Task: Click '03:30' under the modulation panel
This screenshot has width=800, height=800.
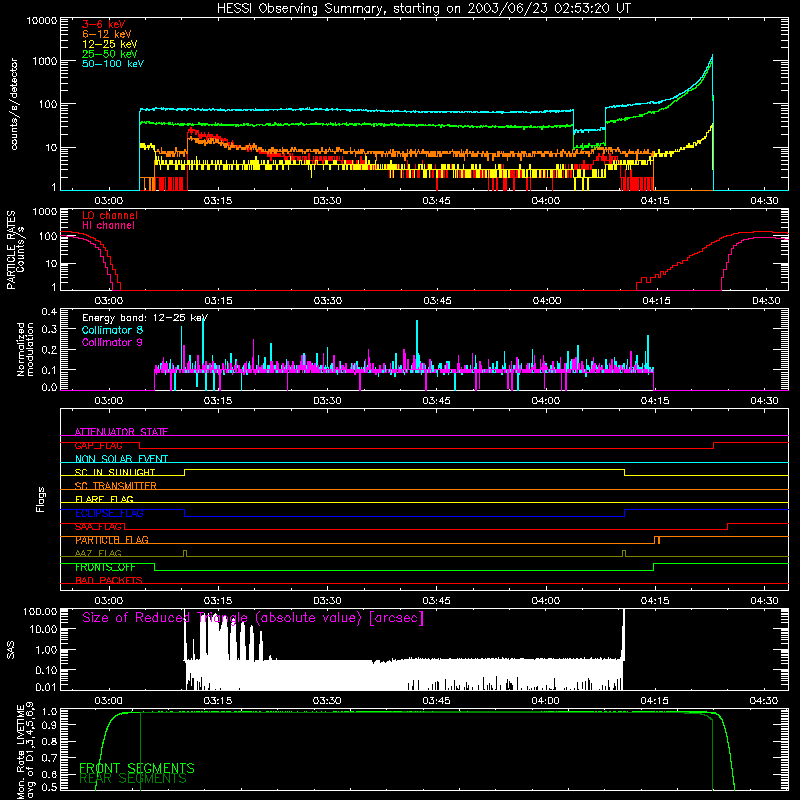Action: point(327,401)
